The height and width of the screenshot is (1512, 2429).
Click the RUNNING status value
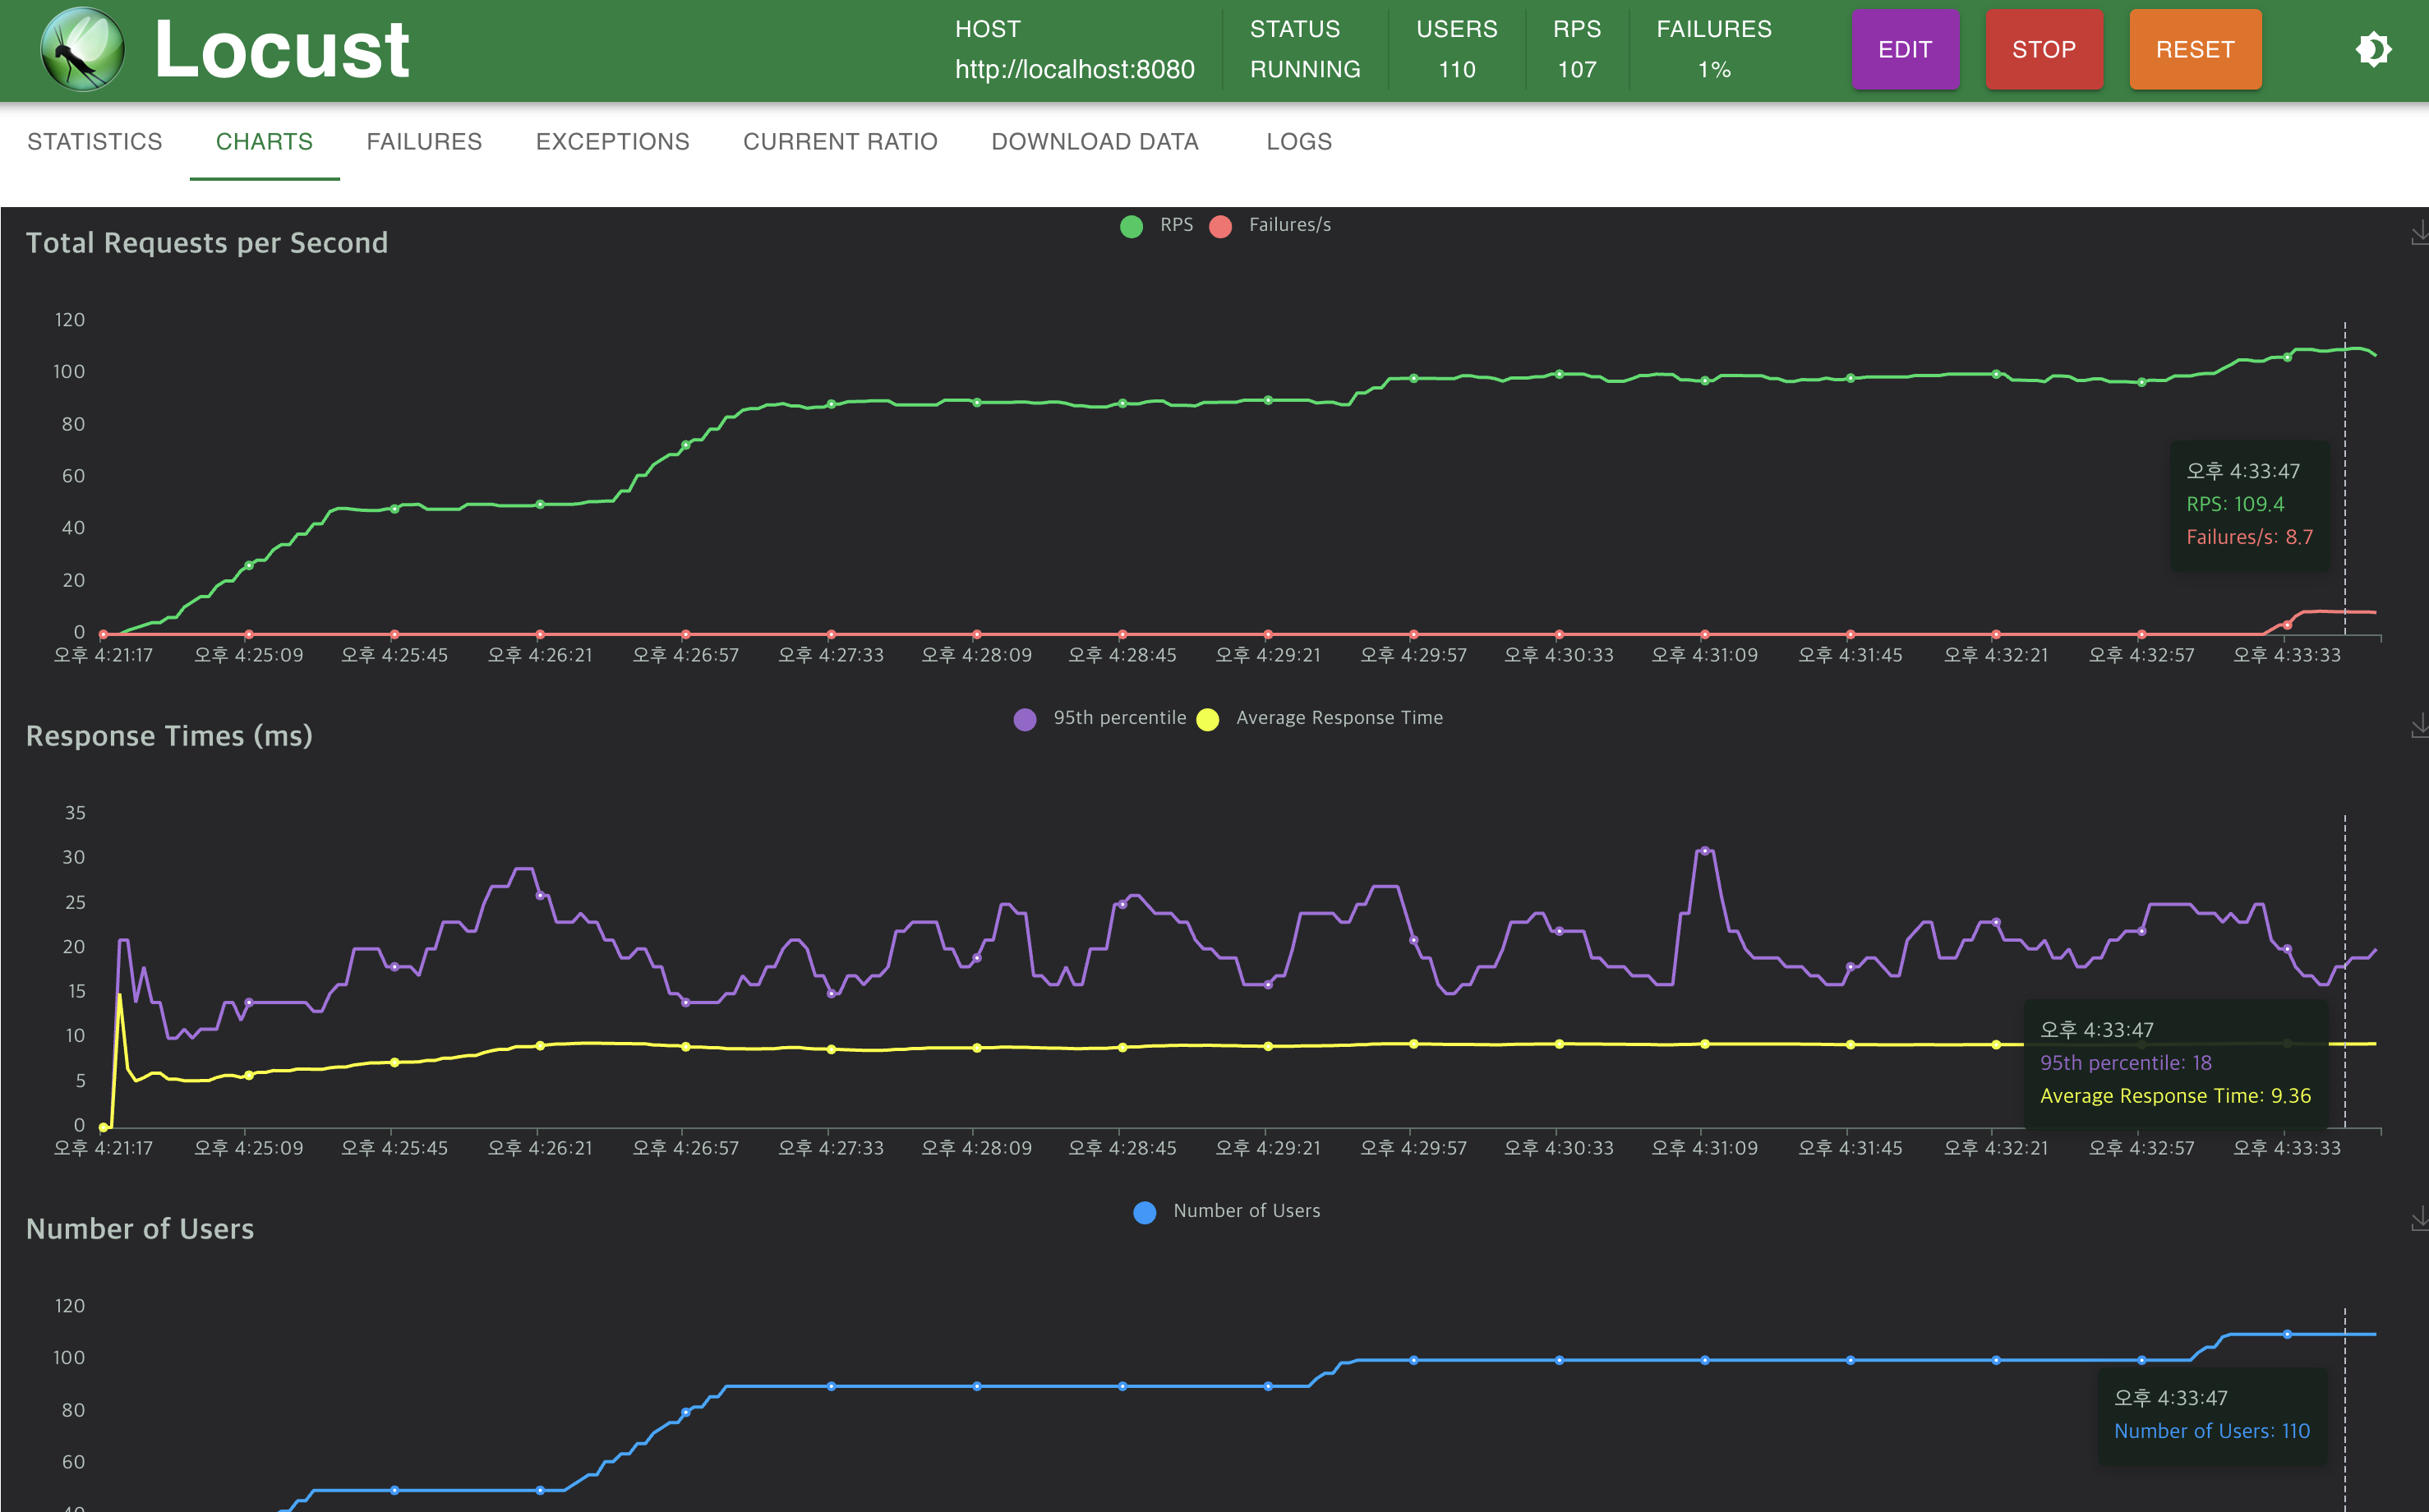click(x=1304, y=69)
